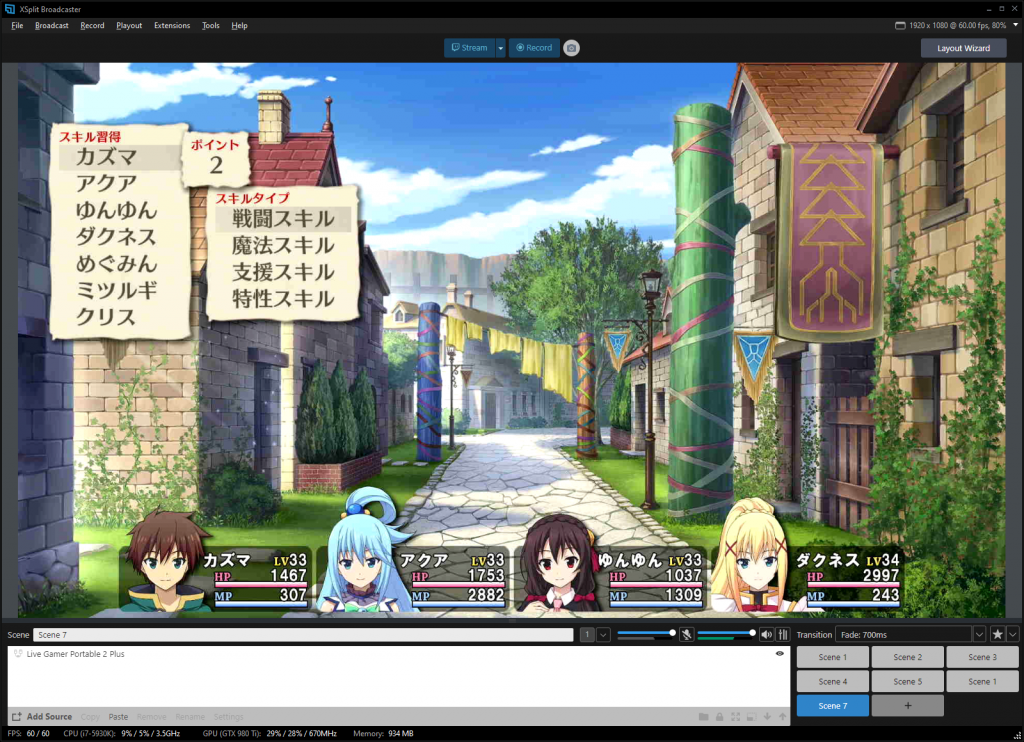The height and width of the screenshot is (742, 1024).
Task: Click the source layout position icon
Action: [x=751, y=717]
